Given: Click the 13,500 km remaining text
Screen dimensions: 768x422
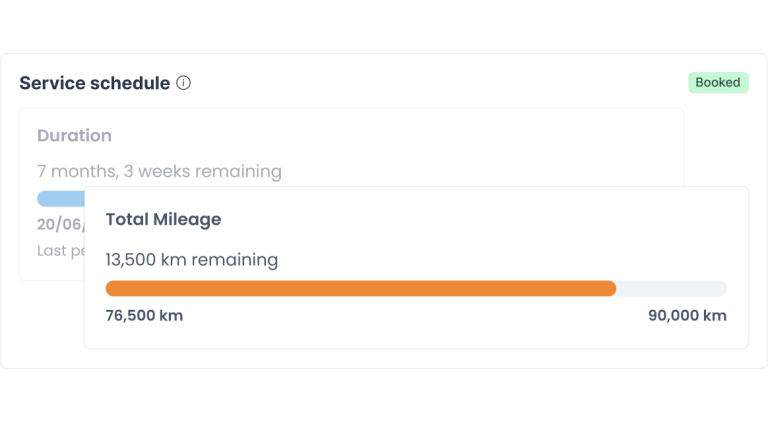Looking at the screenshot, I should tap(192, 259).
